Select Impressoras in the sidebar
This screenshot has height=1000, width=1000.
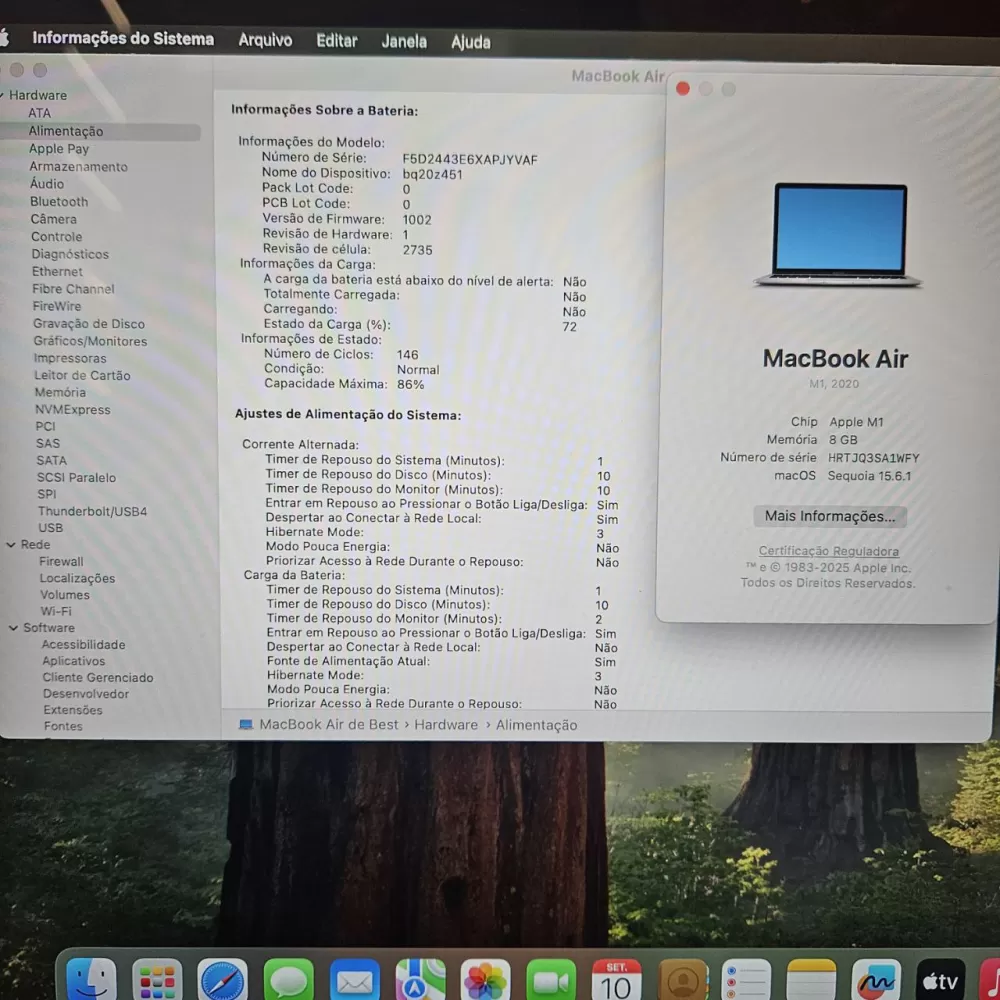click(70, 358)
